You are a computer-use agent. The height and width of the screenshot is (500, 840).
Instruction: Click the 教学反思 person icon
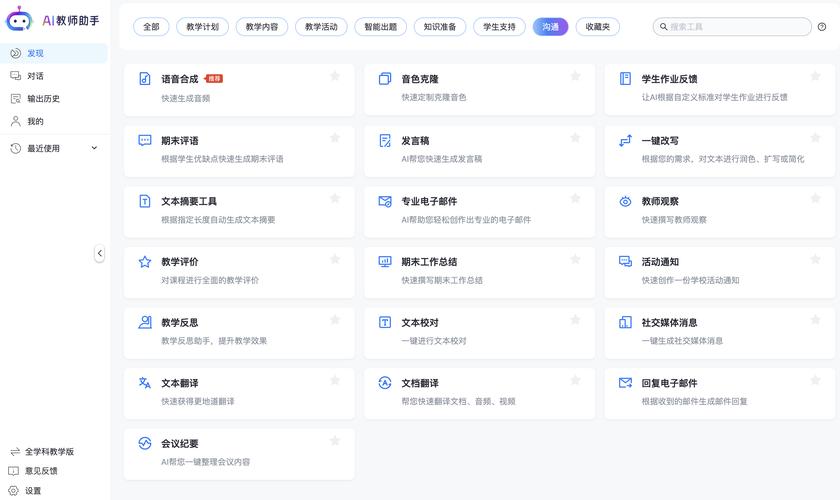(x=145, y=322)
